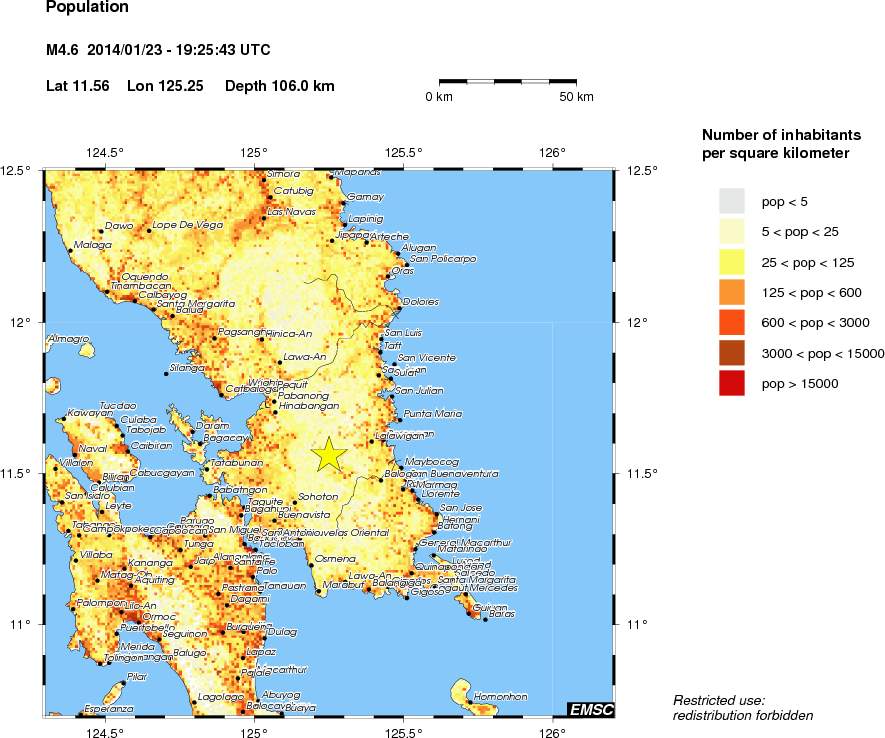
Task: Choose the '600 < pop < 3000' swatch
Action: click(x=733, y=322)
